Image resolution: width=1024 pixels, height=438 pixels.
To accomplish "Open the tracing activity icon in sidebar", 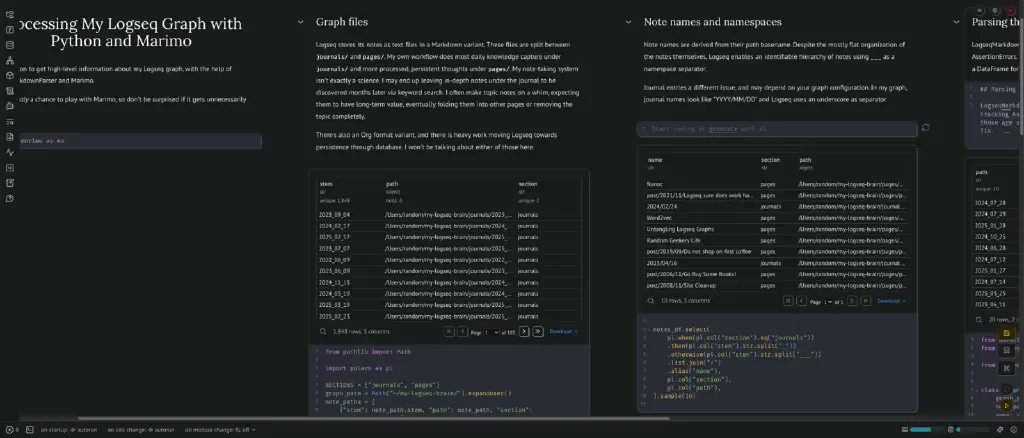I will 10,151.
